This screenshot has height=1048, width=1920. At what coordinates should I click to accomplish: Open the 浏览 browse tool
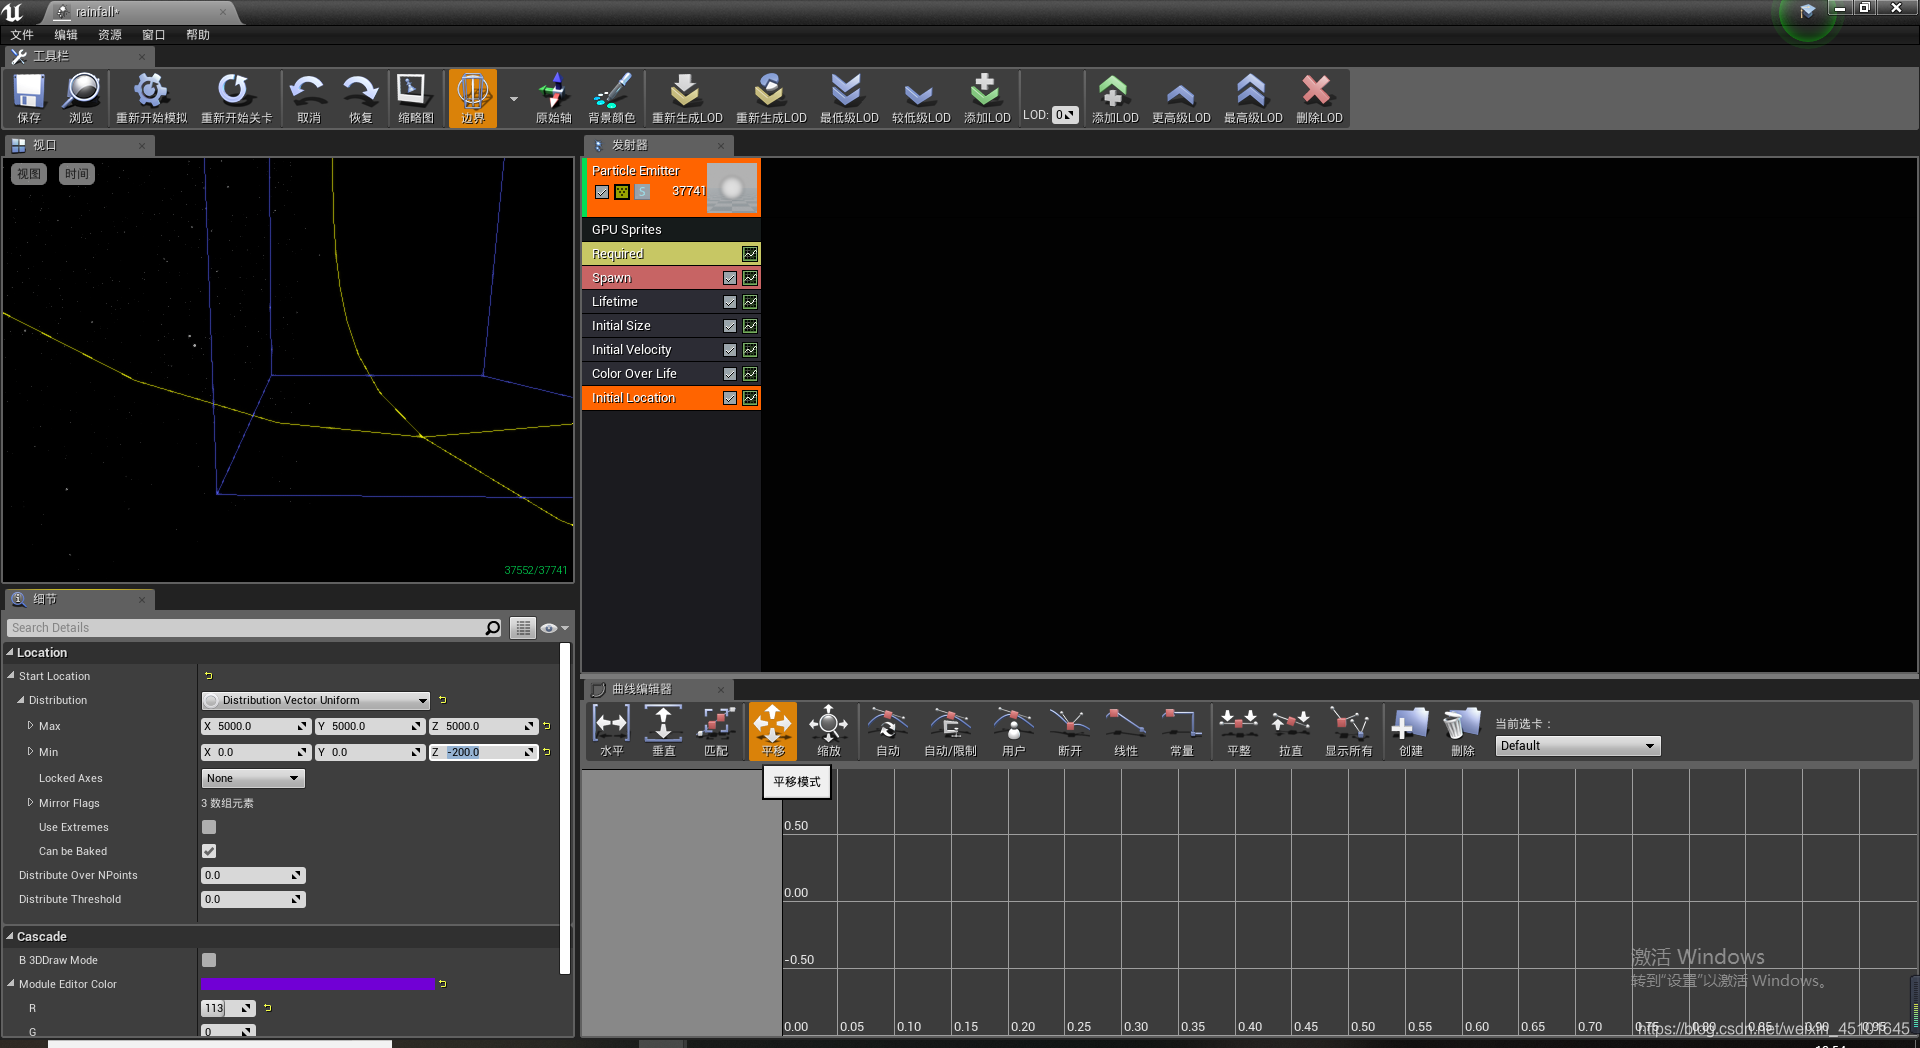point(81,97)
